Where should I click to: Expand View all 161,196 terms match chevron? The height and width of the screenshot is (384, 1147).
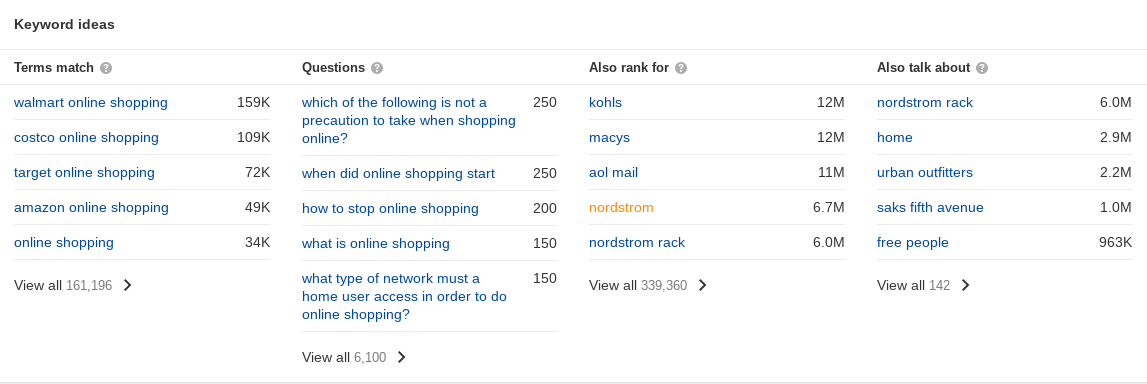tap(127, 285)
